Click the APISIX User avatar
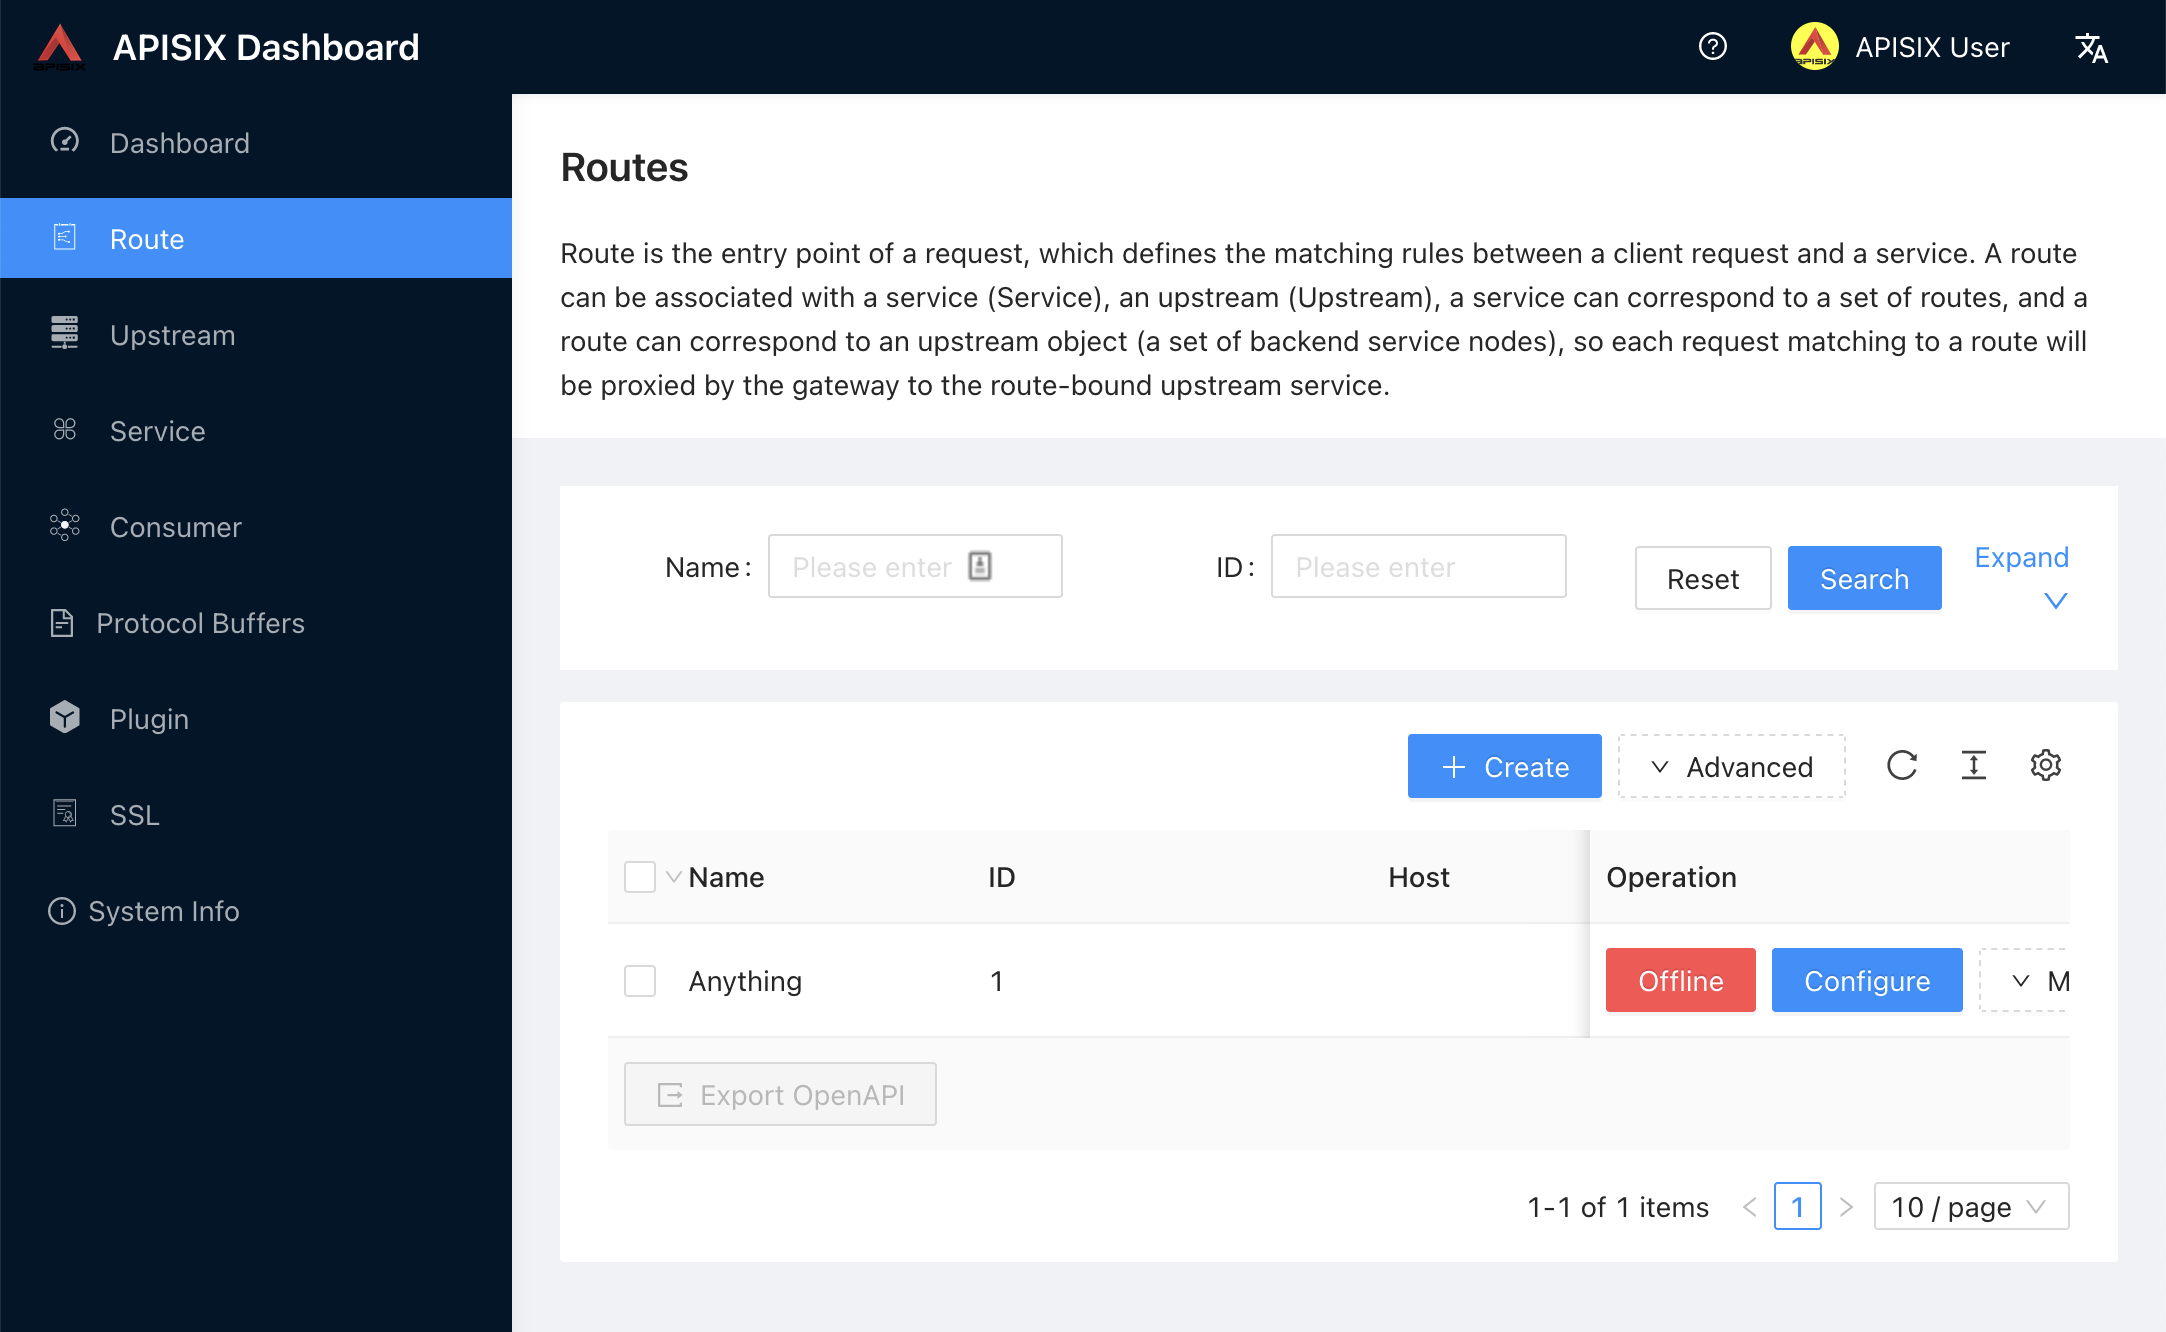This screenshot has width=2166, height=1332. click(1814, 47)
